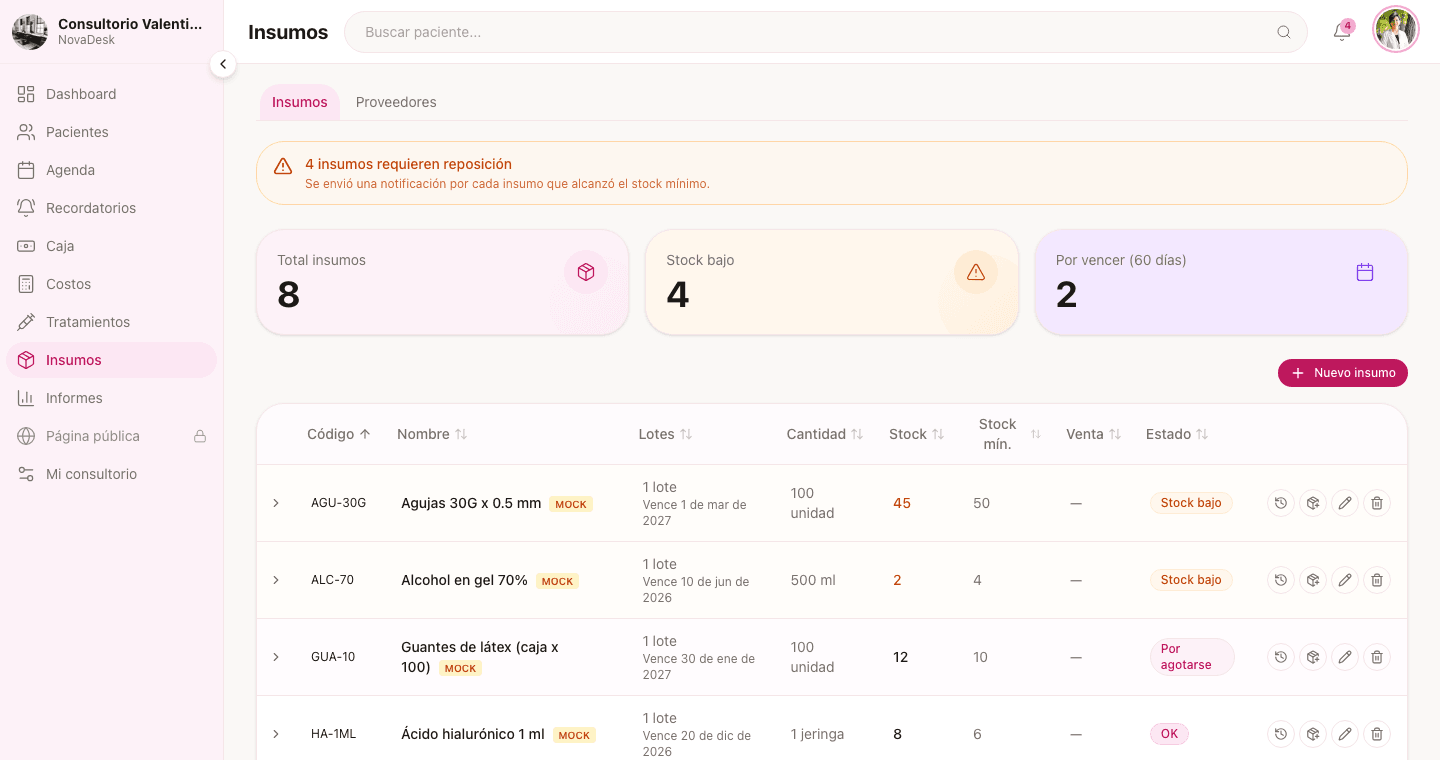Open the Agenda section

[111, 170]
